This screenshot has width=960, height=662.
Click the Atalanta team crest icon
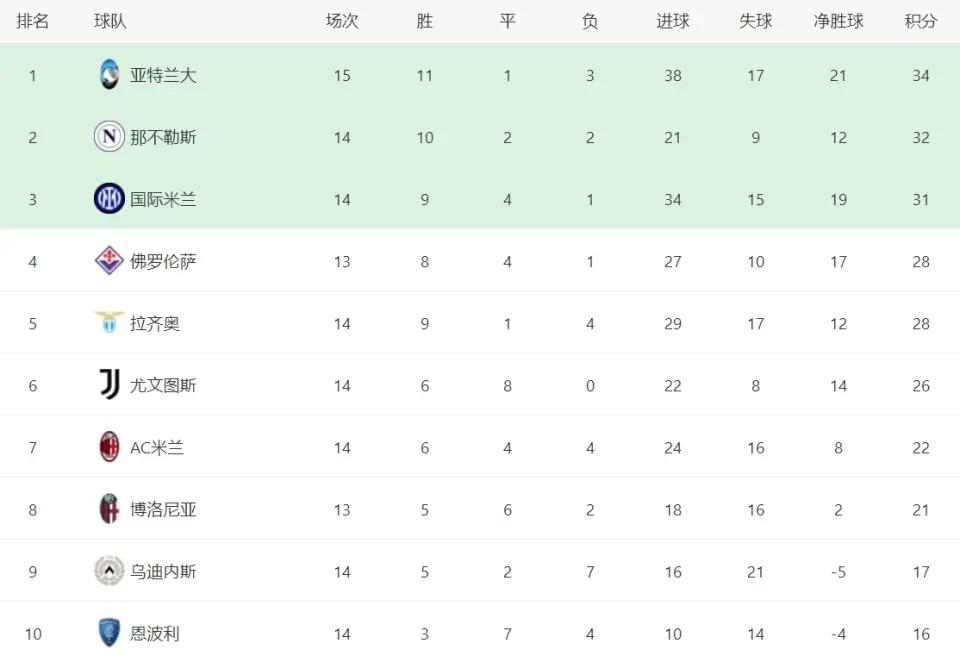click(109, 75)
